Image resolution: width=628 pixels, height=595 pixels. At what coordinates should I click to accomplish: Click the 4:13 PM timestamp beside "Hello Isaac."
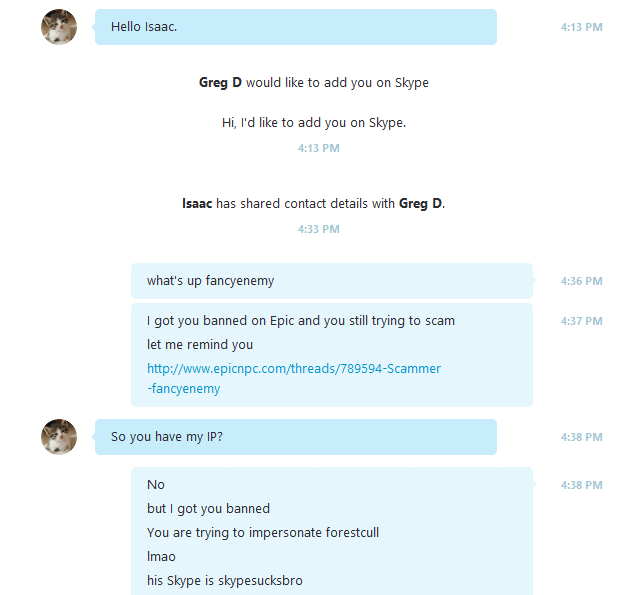click(582, 27)
